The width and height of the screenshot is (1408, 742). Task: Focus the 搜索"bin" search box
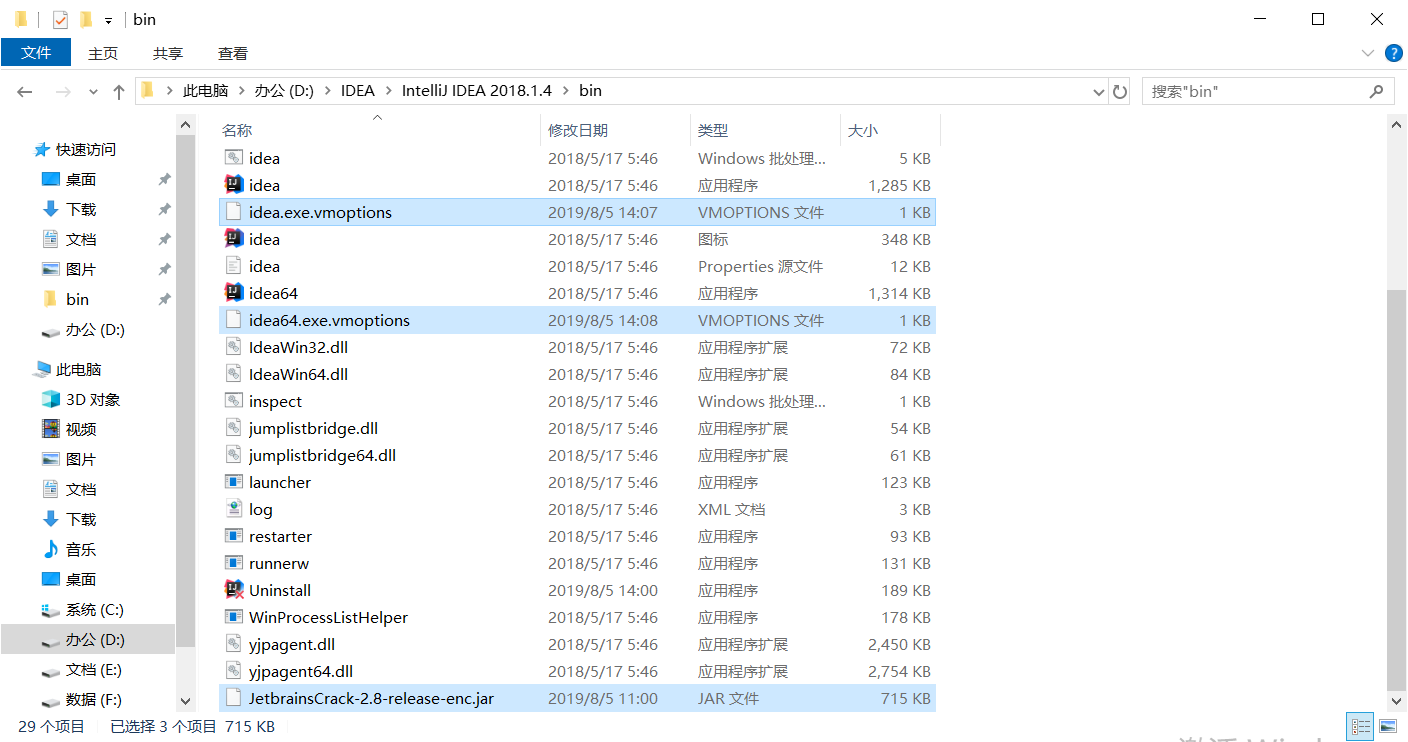pos(1268,91)
